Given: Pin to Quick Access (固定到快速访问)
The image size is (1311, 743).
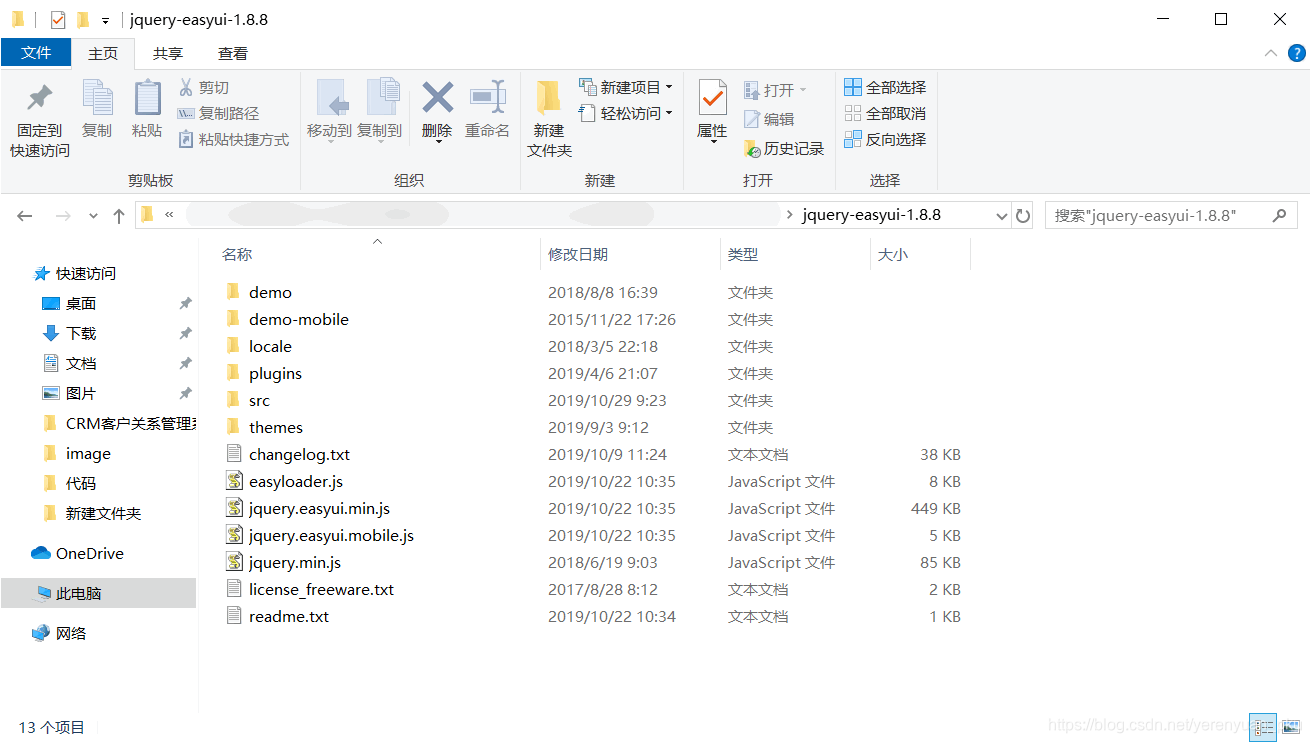Looking at the screenshot, I should 40,119.
